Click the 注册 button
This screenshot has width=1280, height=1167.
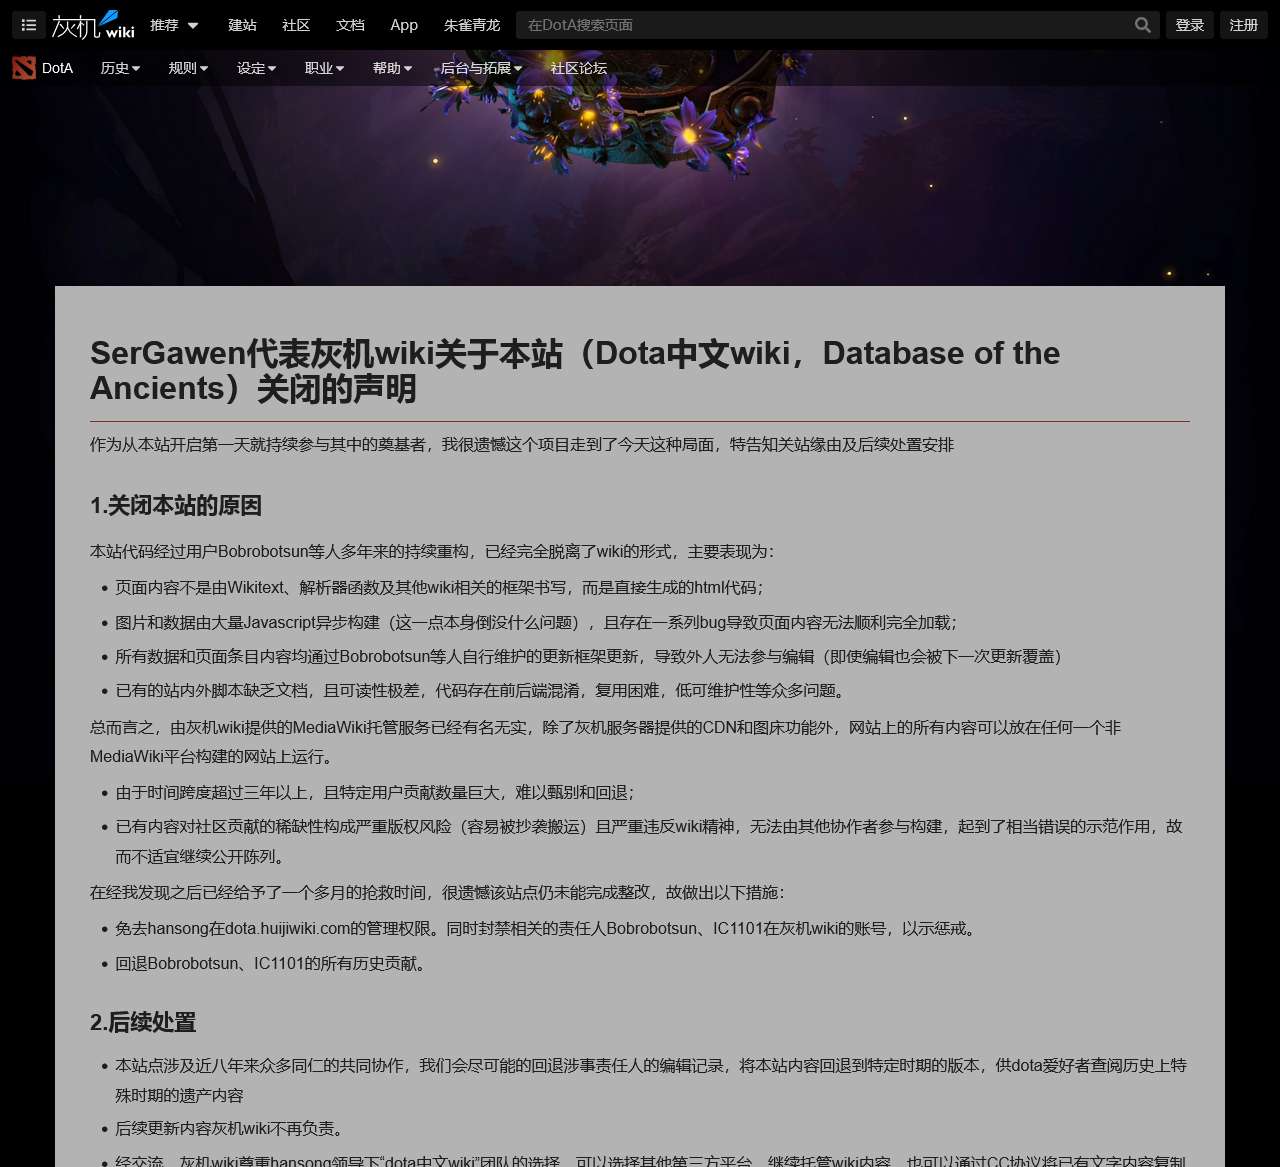(1244, 25)
